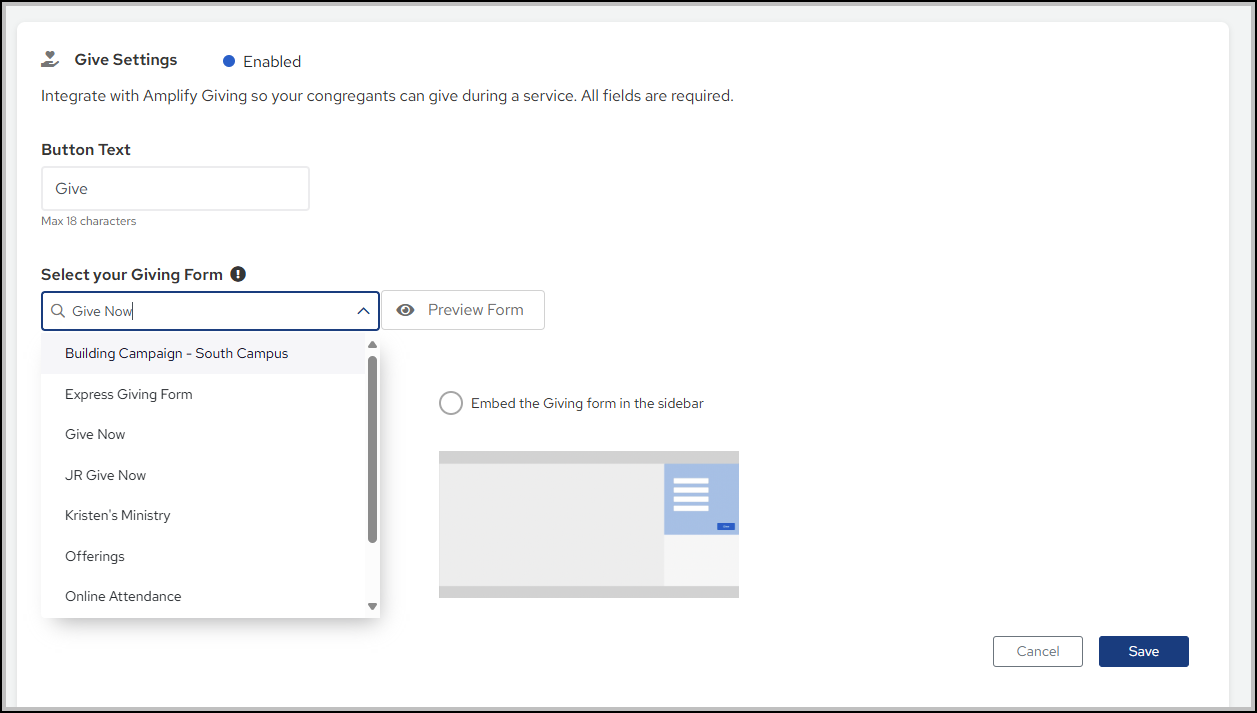Click the sidebar embed layout preview thumbnail
Screen dimensions: 1257x713
pos(588,524)
